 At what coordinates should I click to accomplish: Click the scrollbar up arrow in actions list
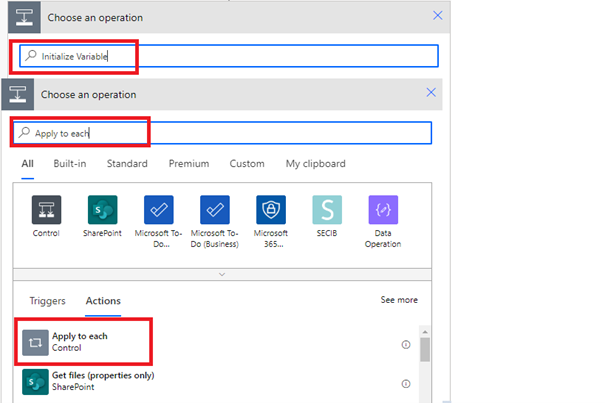pos(425,332)
